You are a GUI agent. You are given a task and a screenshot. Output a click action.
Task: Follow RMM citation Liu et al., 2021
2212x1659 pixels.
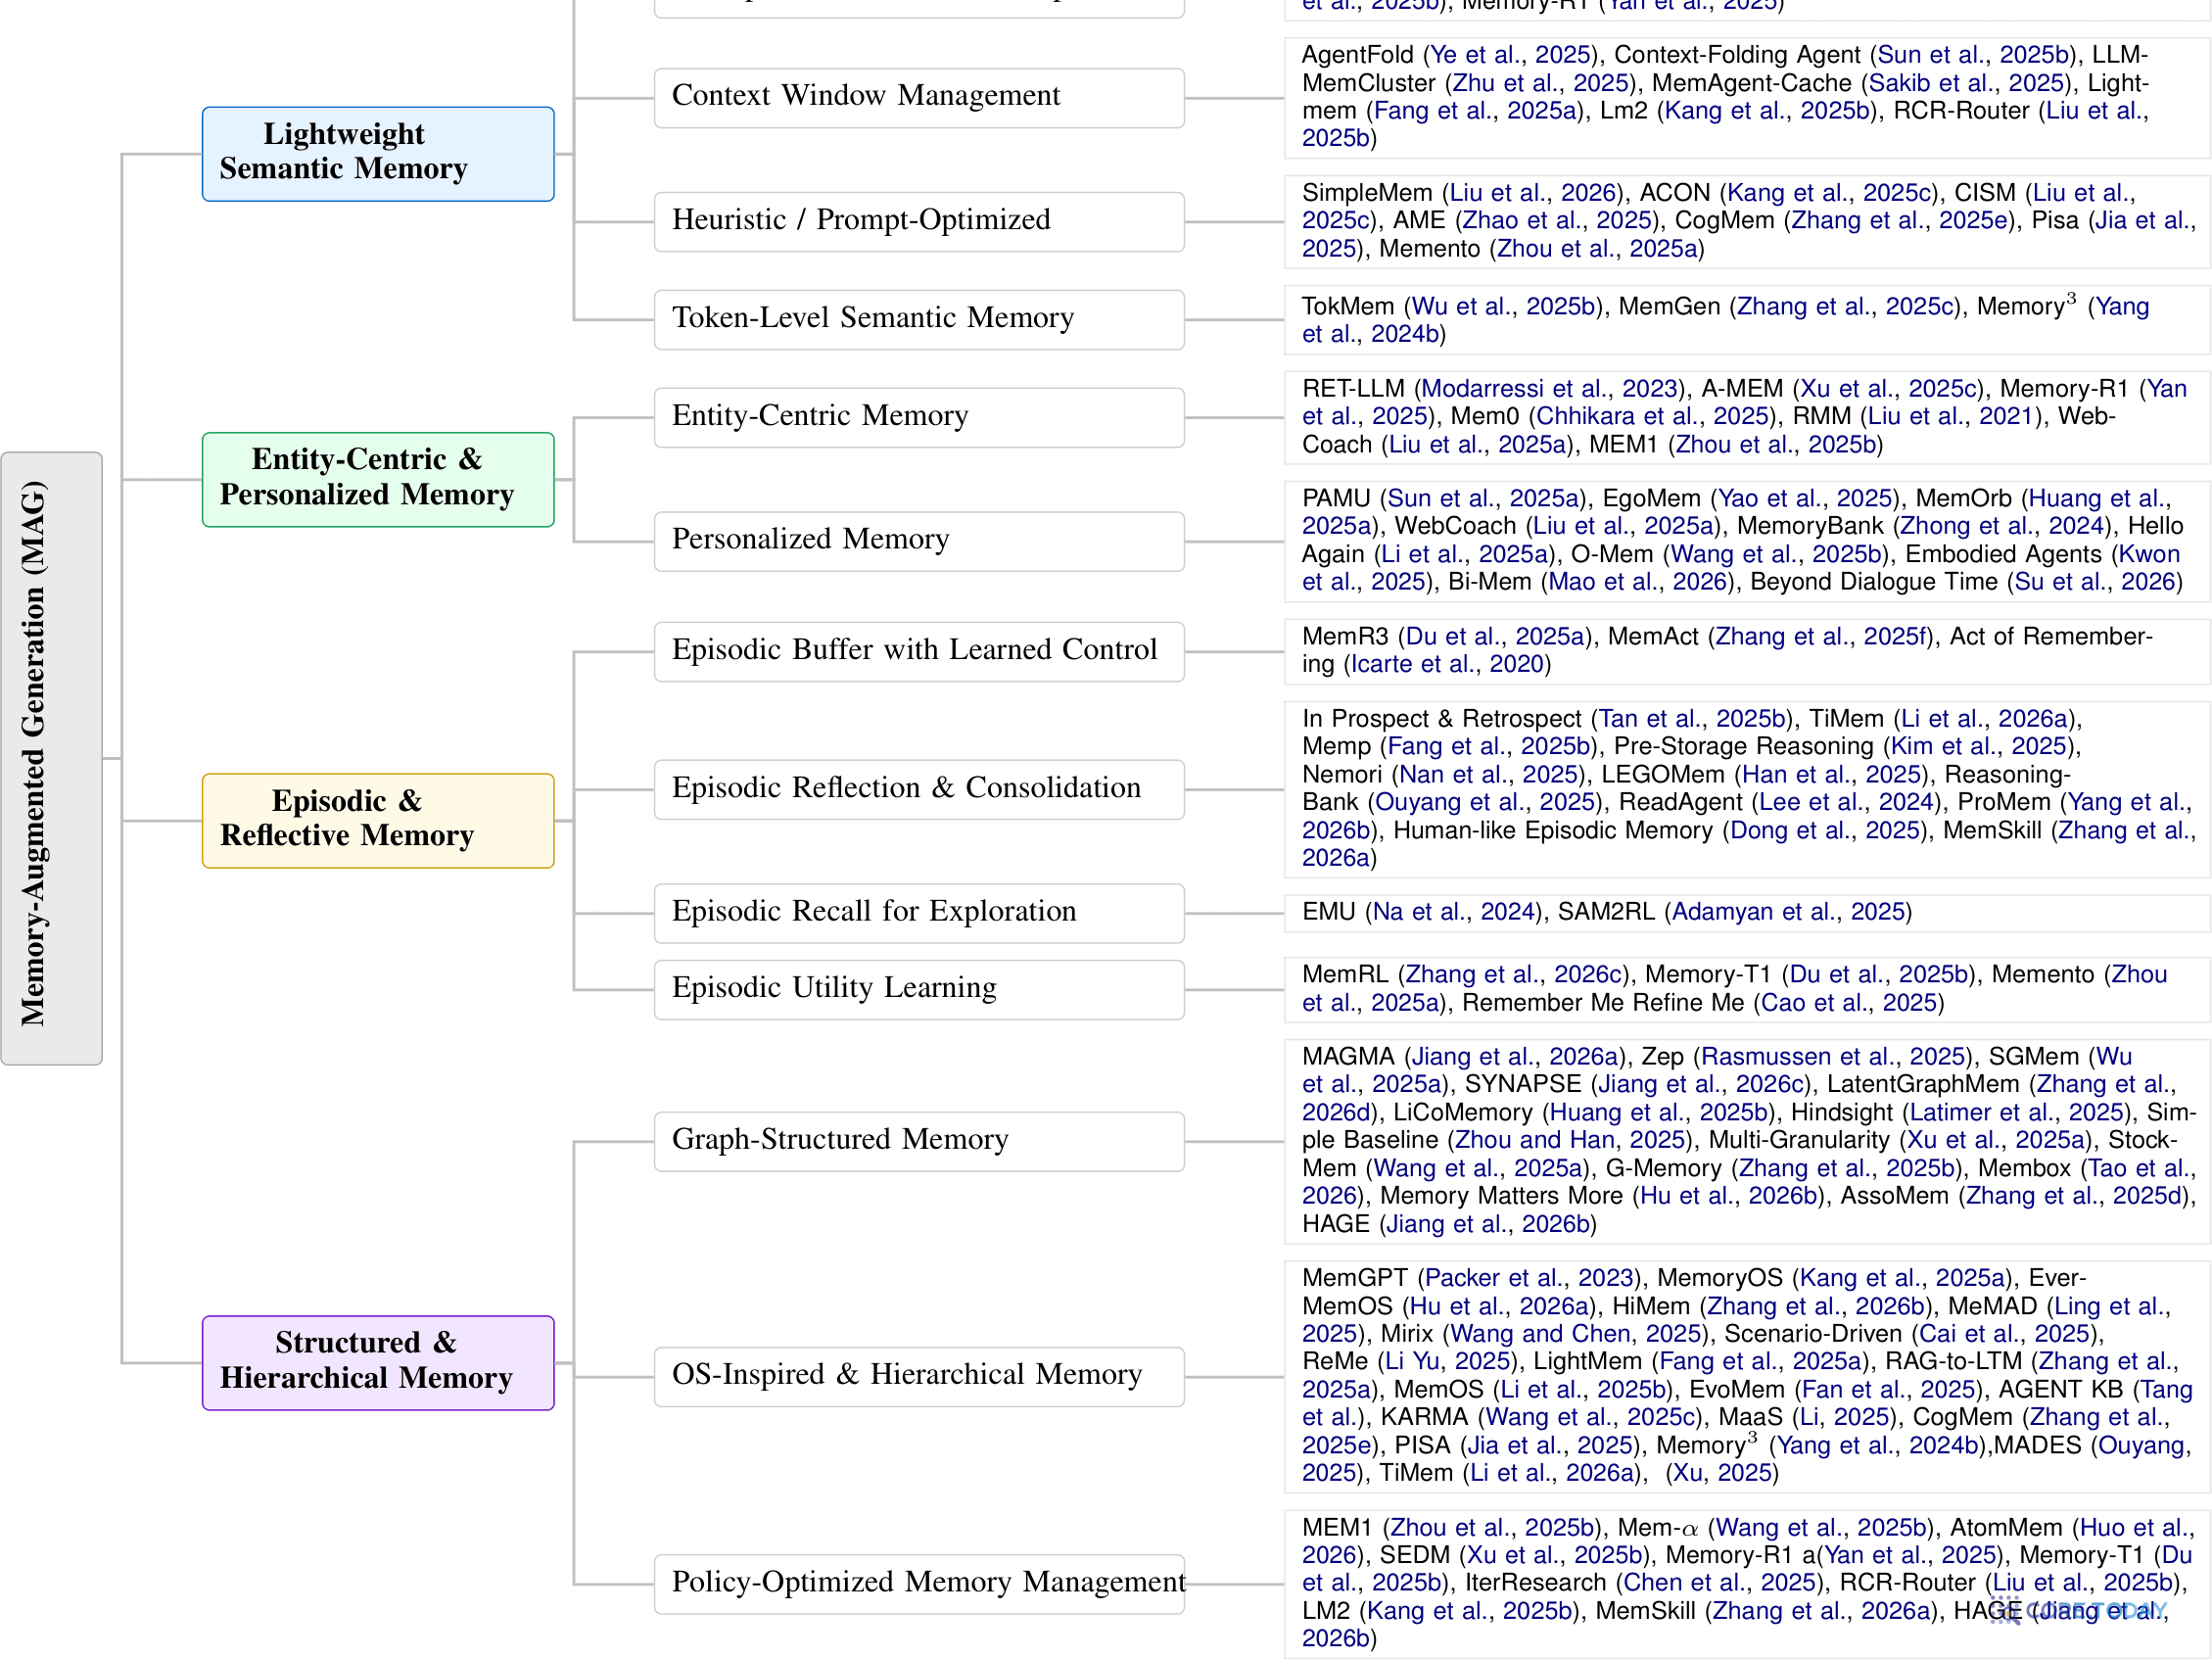1949,416
